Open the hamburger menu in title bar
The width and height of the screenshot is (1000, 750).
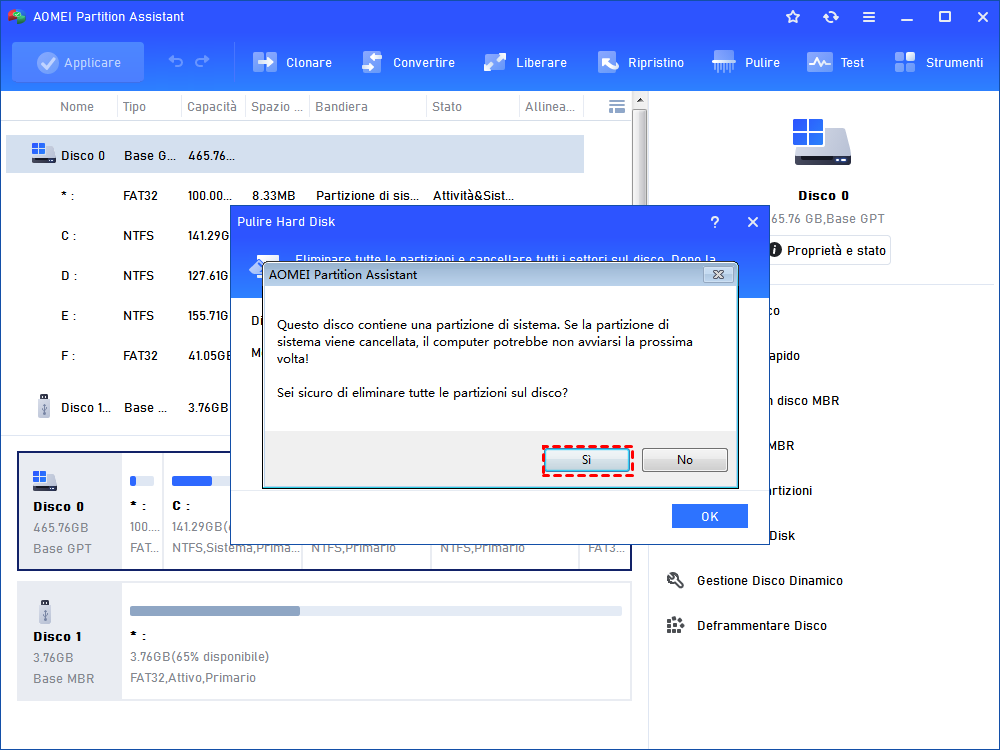[x=869, y=17]
